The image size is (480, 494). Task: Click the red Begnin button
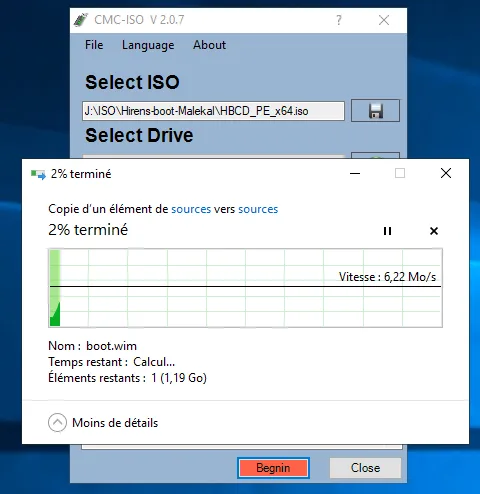pyautogui.click(x=273, y=468)
